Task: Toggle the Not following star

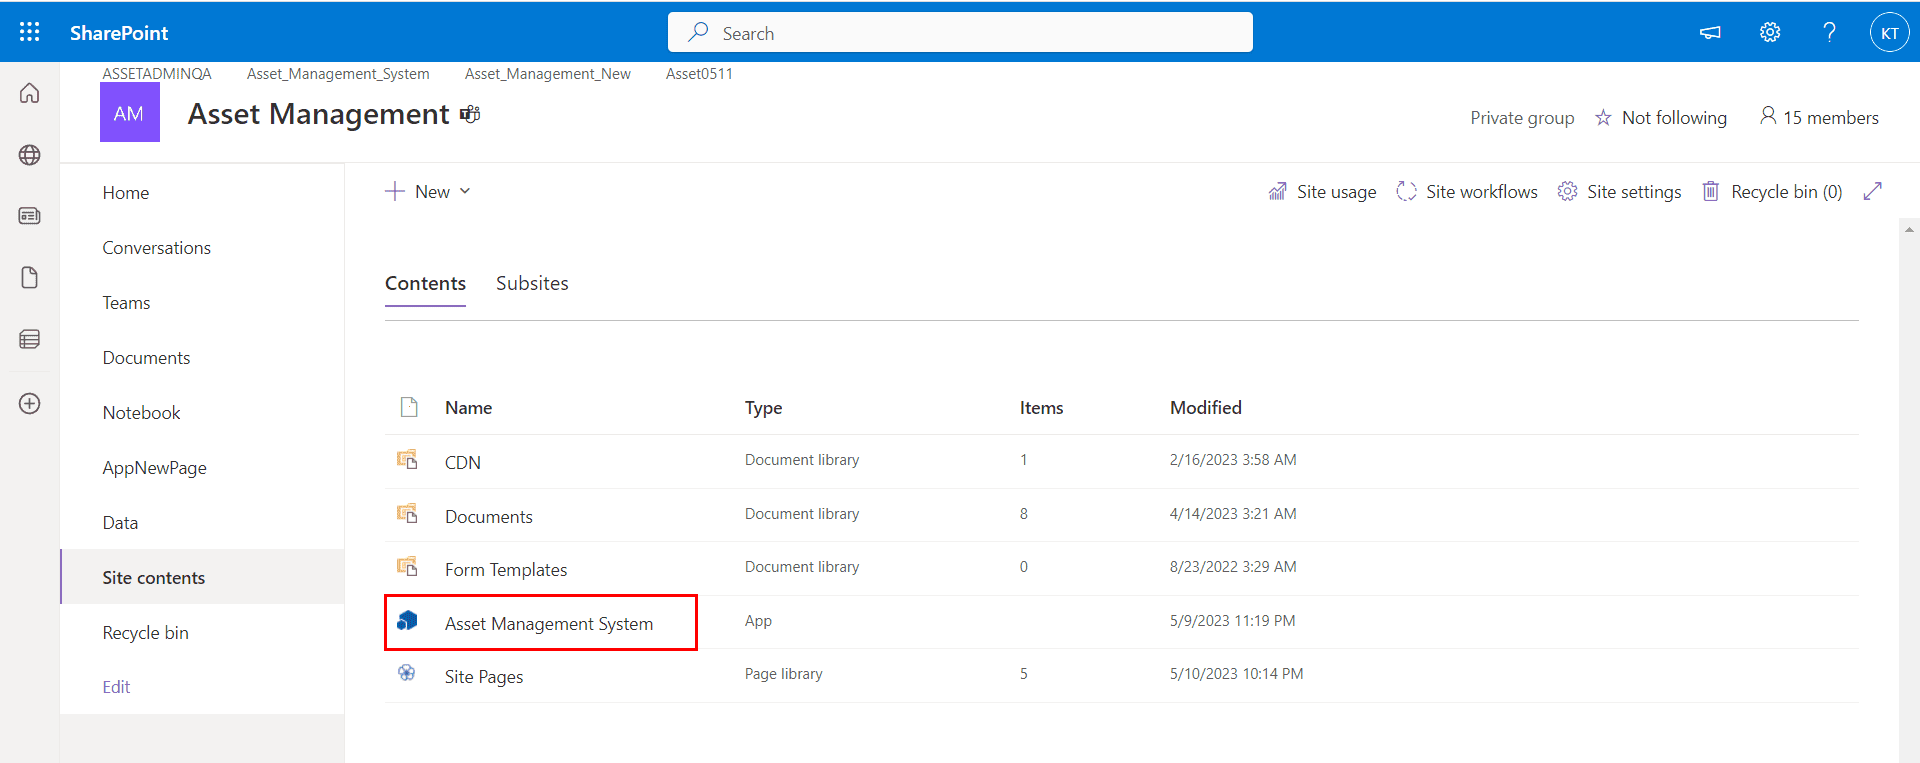Action: tap(1660, 118)
